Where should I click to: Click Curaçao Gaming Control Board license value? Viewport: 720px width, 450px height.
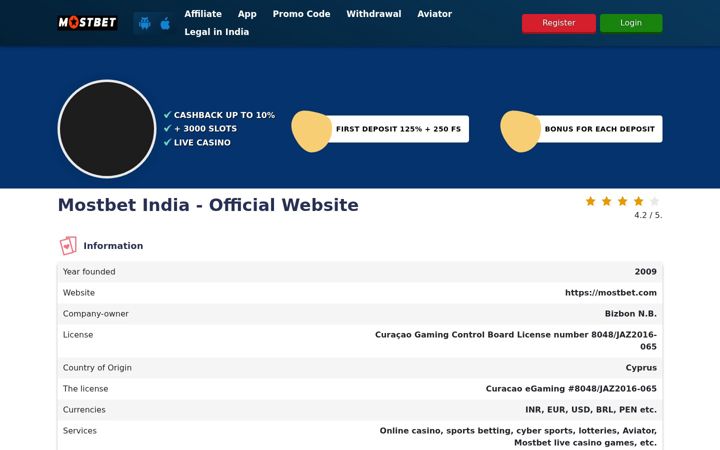[x=516, y=340]
